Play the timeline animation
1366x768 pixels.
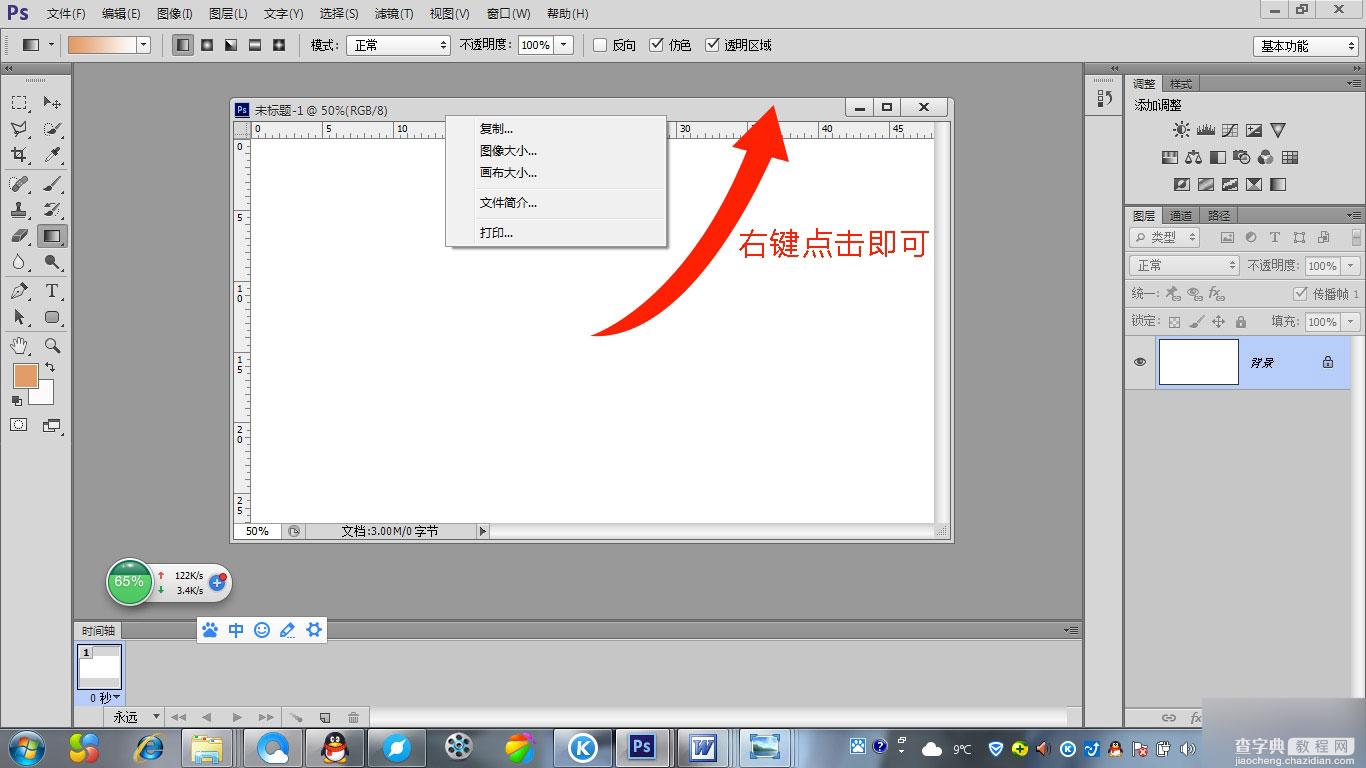point(237,717)
